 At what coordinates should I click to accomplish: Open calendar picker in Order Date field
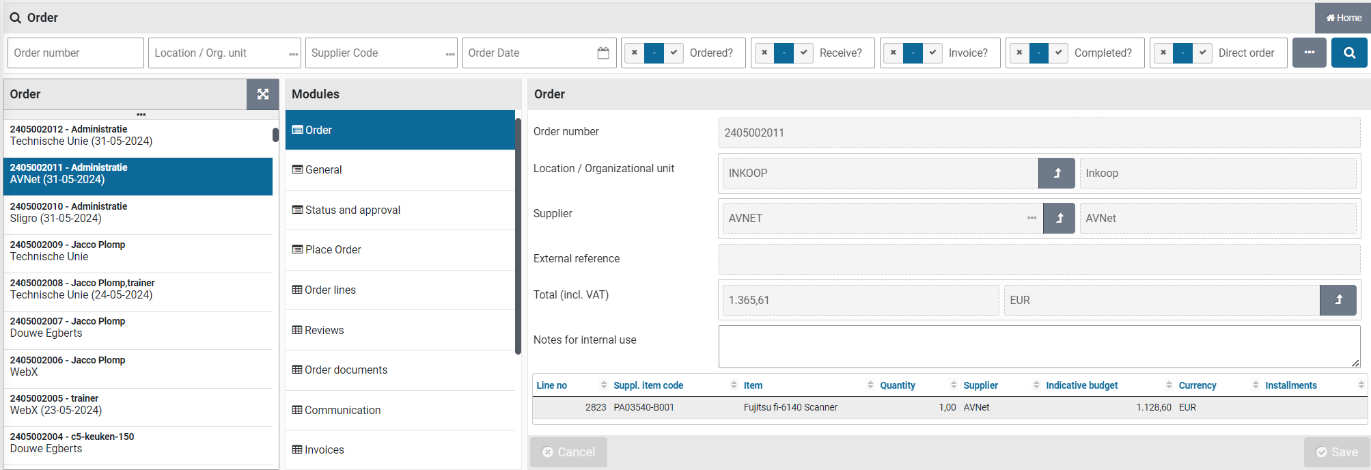(603, 53)
